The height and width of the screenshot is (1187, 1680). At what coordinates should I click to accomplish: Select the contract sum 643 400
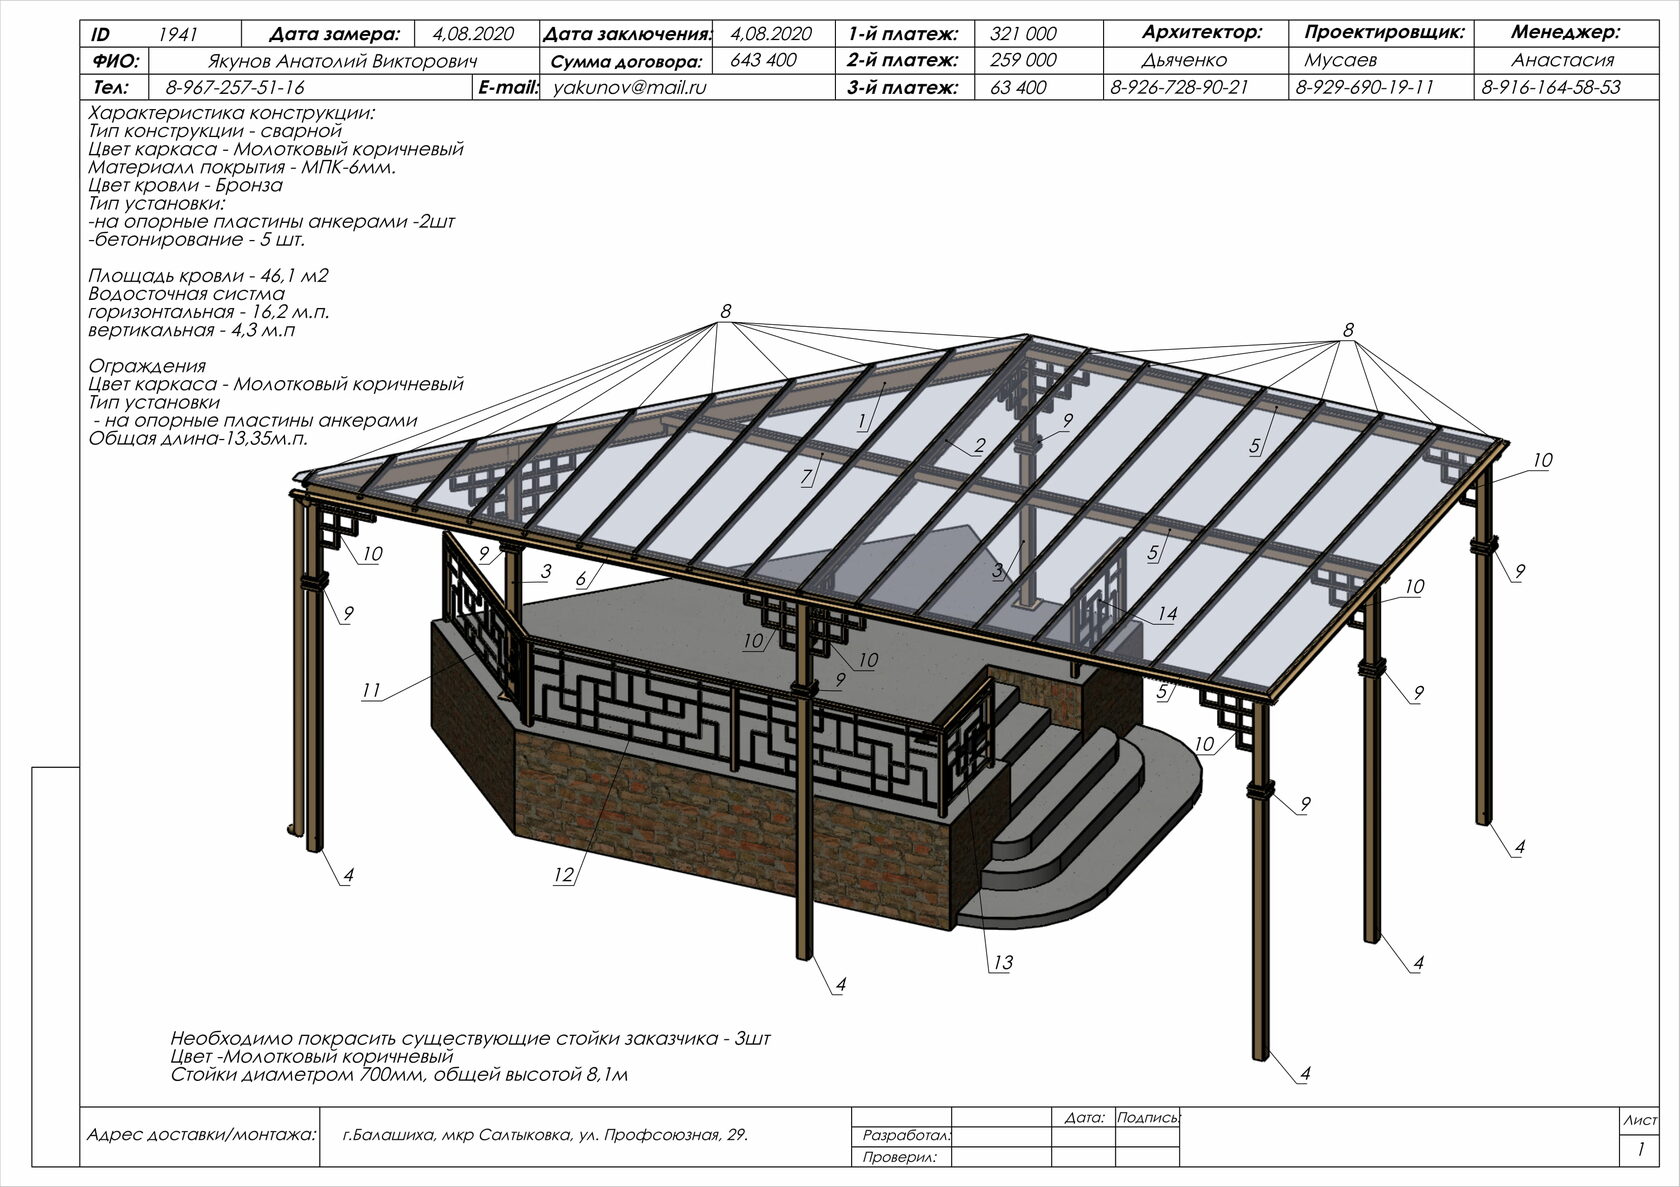pyautogui.click(x=763, y=60)
